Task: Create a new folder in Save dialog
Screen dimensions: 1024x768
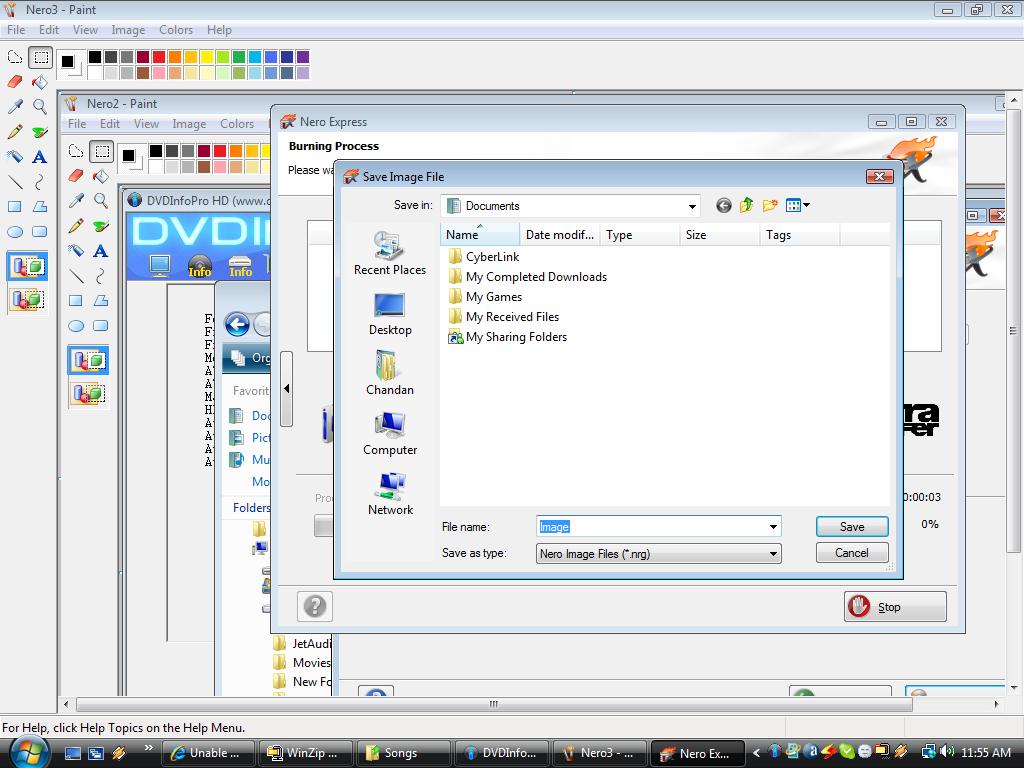Action: (770, 206)
